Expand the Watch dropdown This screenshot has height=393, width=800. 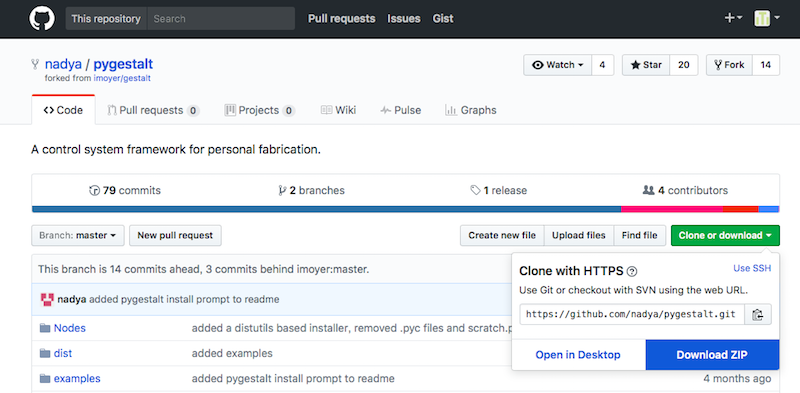pos(558,65)
